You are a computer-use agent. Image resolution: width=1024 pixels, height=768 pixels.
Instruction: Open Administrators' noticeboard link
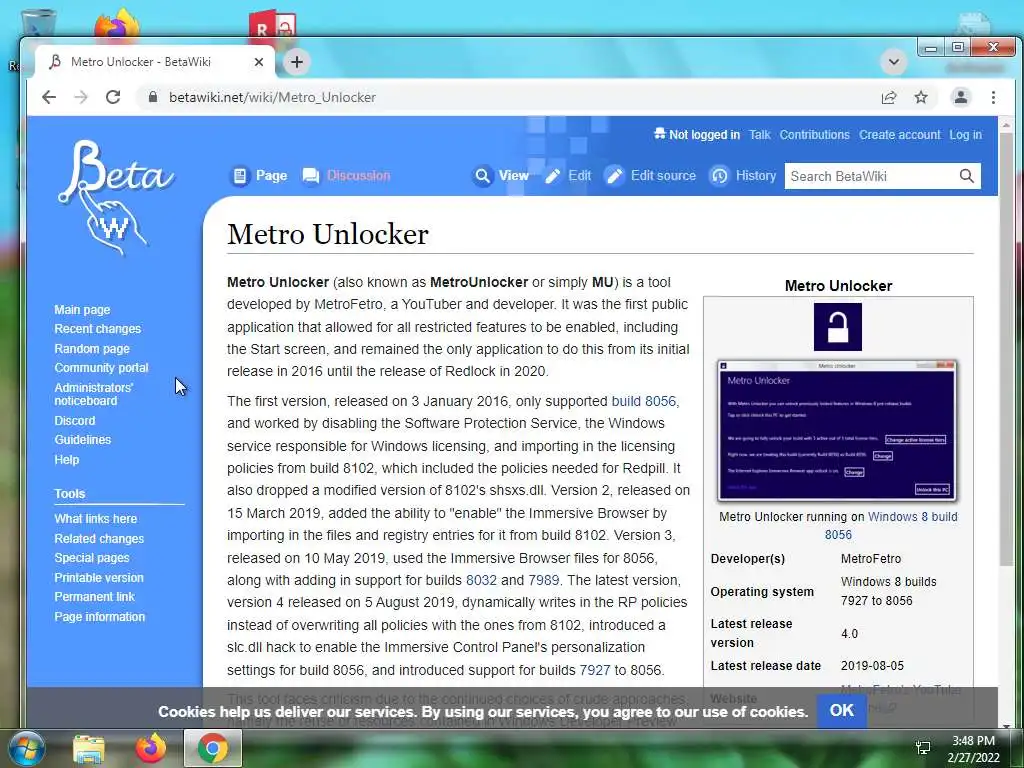[93, 394]
